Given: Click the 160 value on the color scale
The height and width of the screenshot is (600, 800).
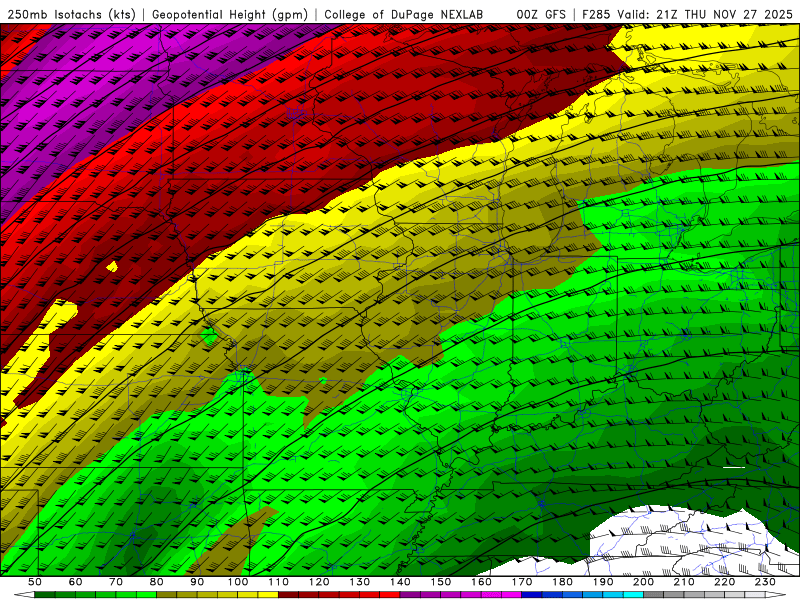Looking at the screenshot, I should (481, 582).
